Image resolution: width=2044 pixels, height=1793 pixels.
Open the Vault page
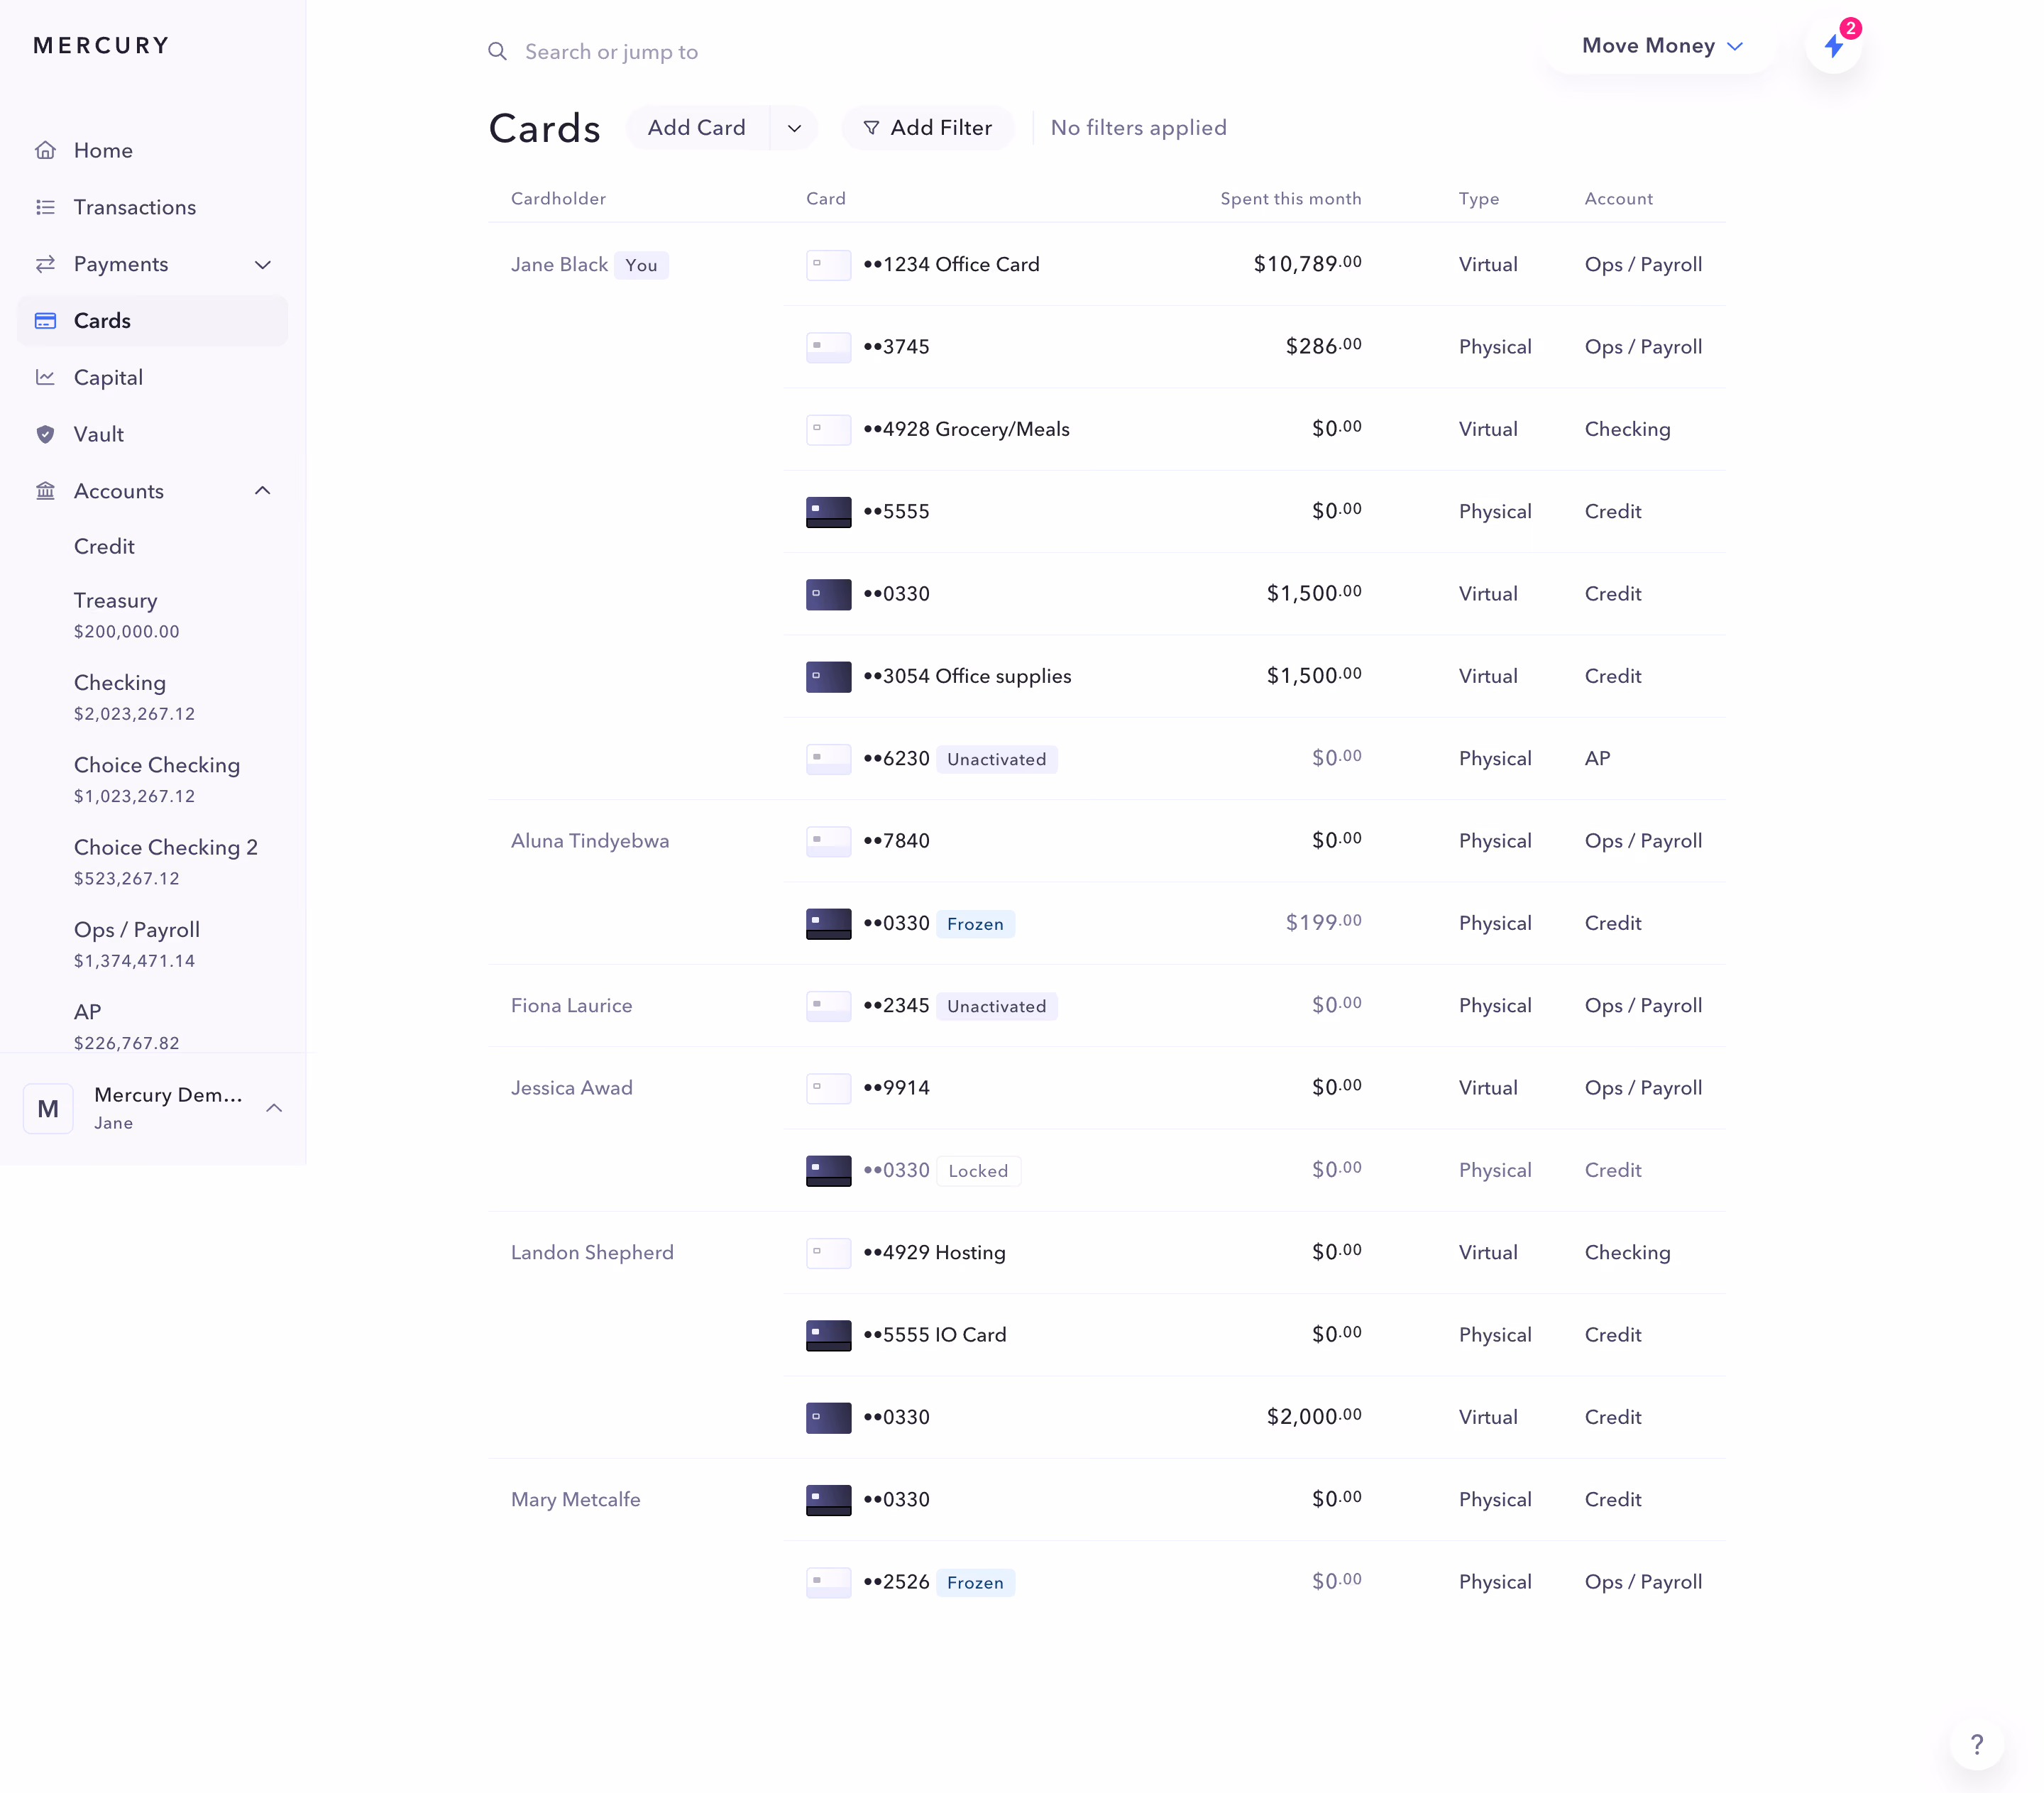(x=152, y=434)
